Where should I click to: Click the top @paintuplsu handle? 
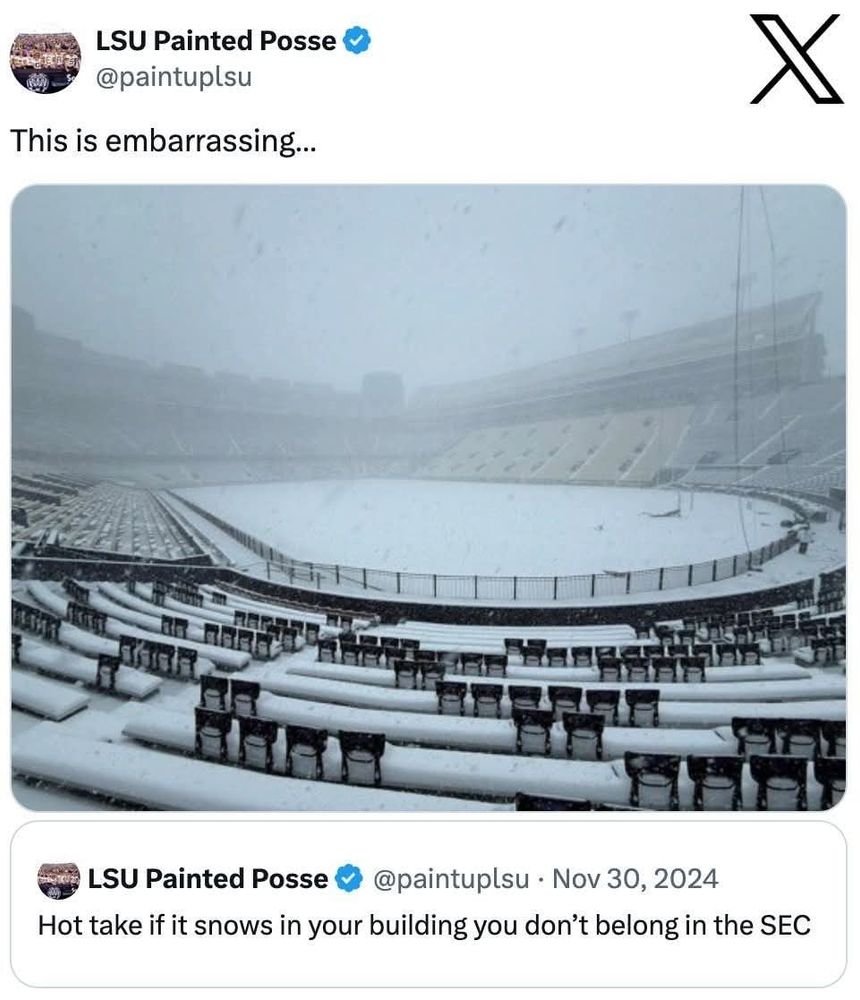(173, 77)
